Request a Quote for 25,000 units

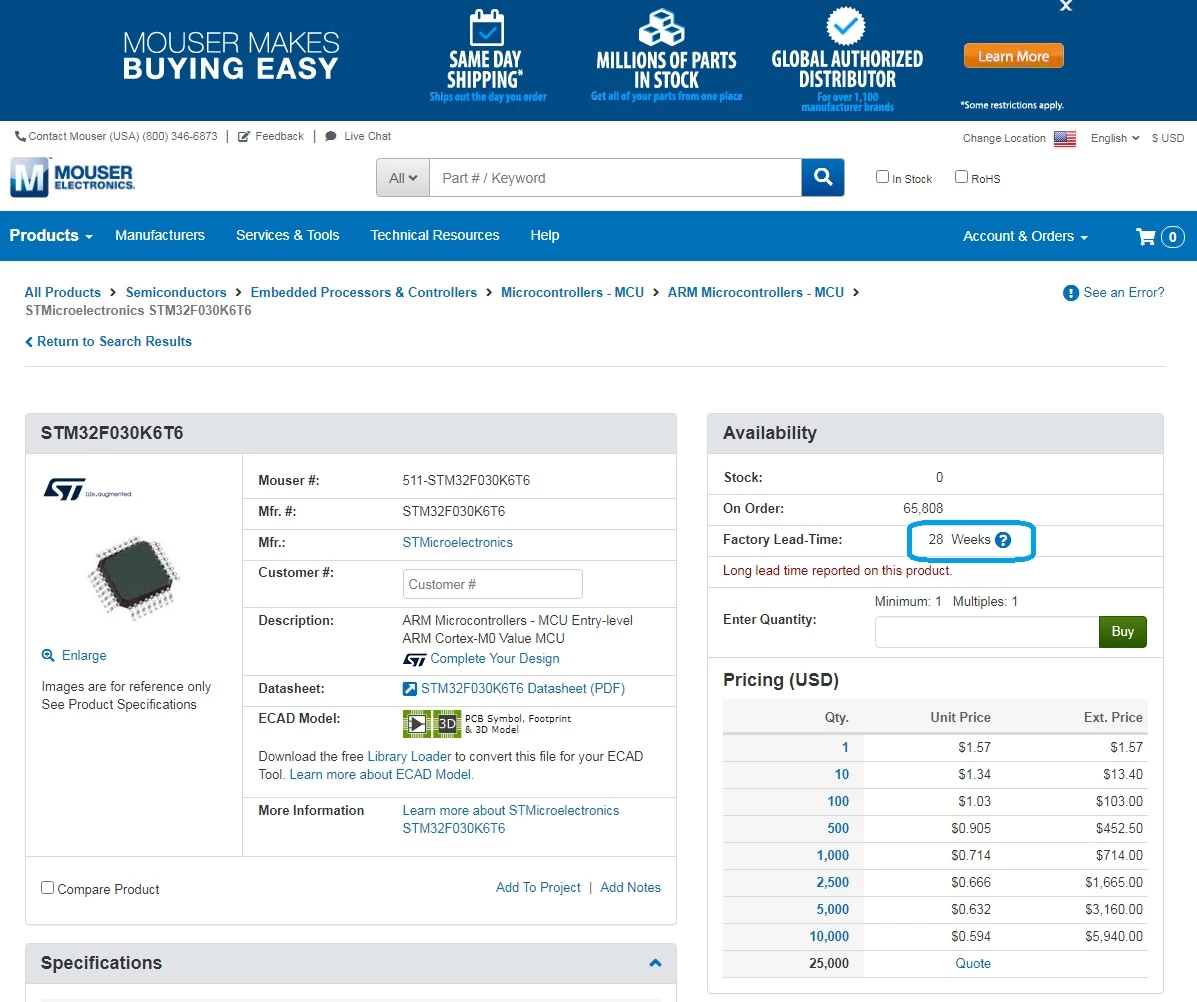(x=973, y=964)
